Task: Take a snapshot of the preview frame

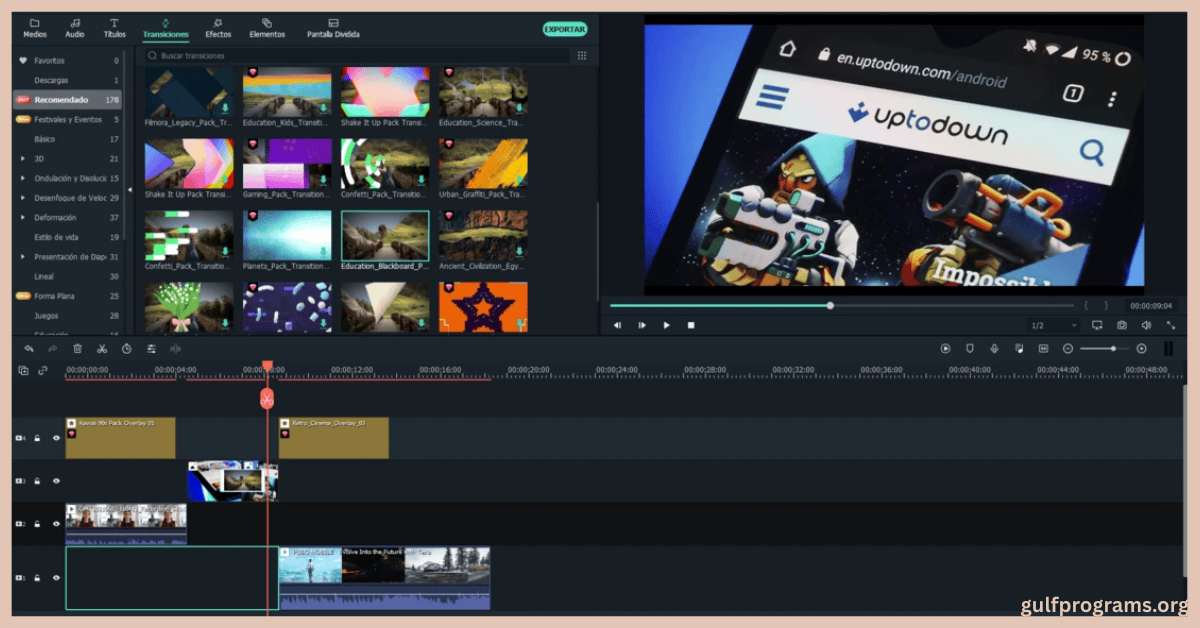Action: click(x=1122, y=325)
